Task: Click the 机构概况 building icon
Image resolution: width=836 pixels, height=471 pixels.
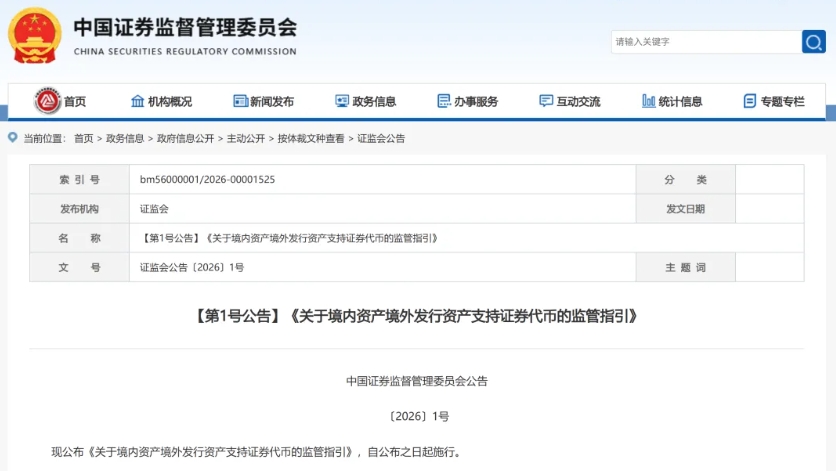Action: 138,101
